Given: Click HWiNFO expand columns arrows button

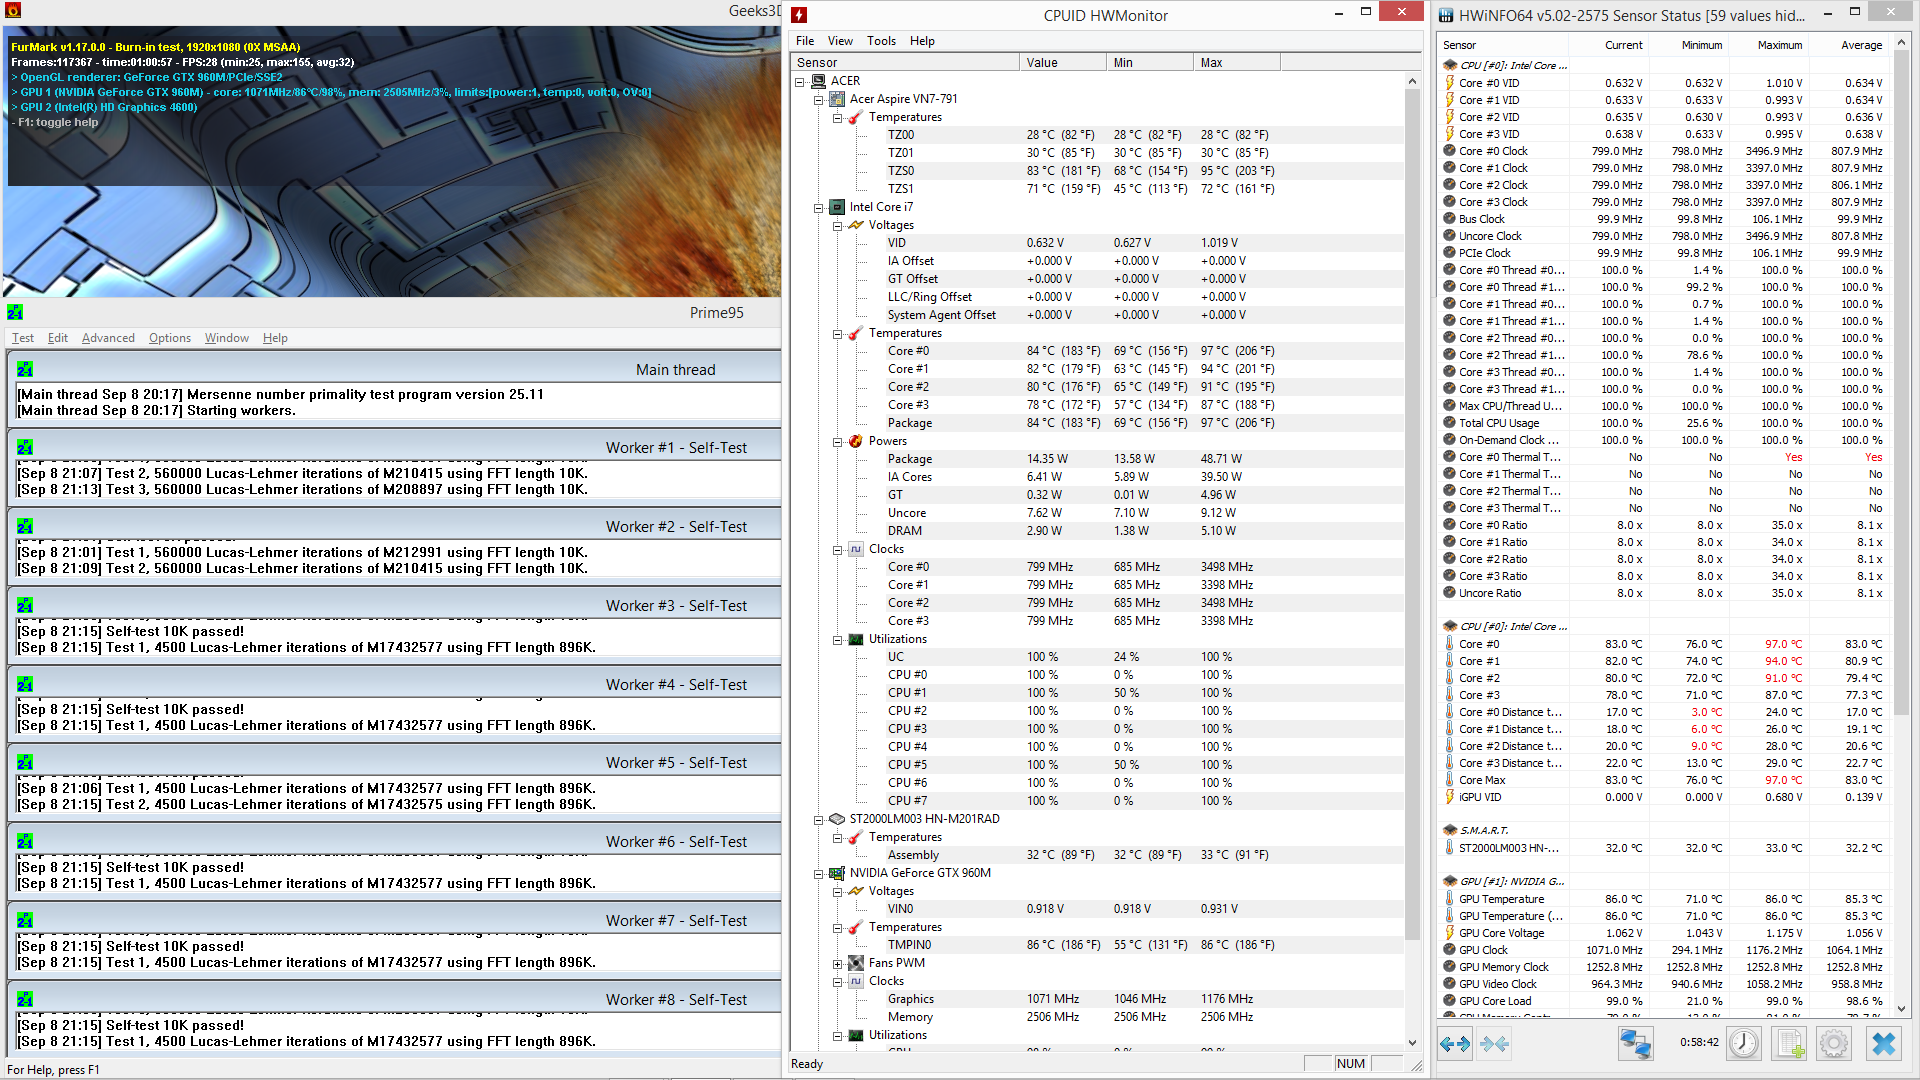Looking at the screenshot, I should (x=1455, y=1044).
